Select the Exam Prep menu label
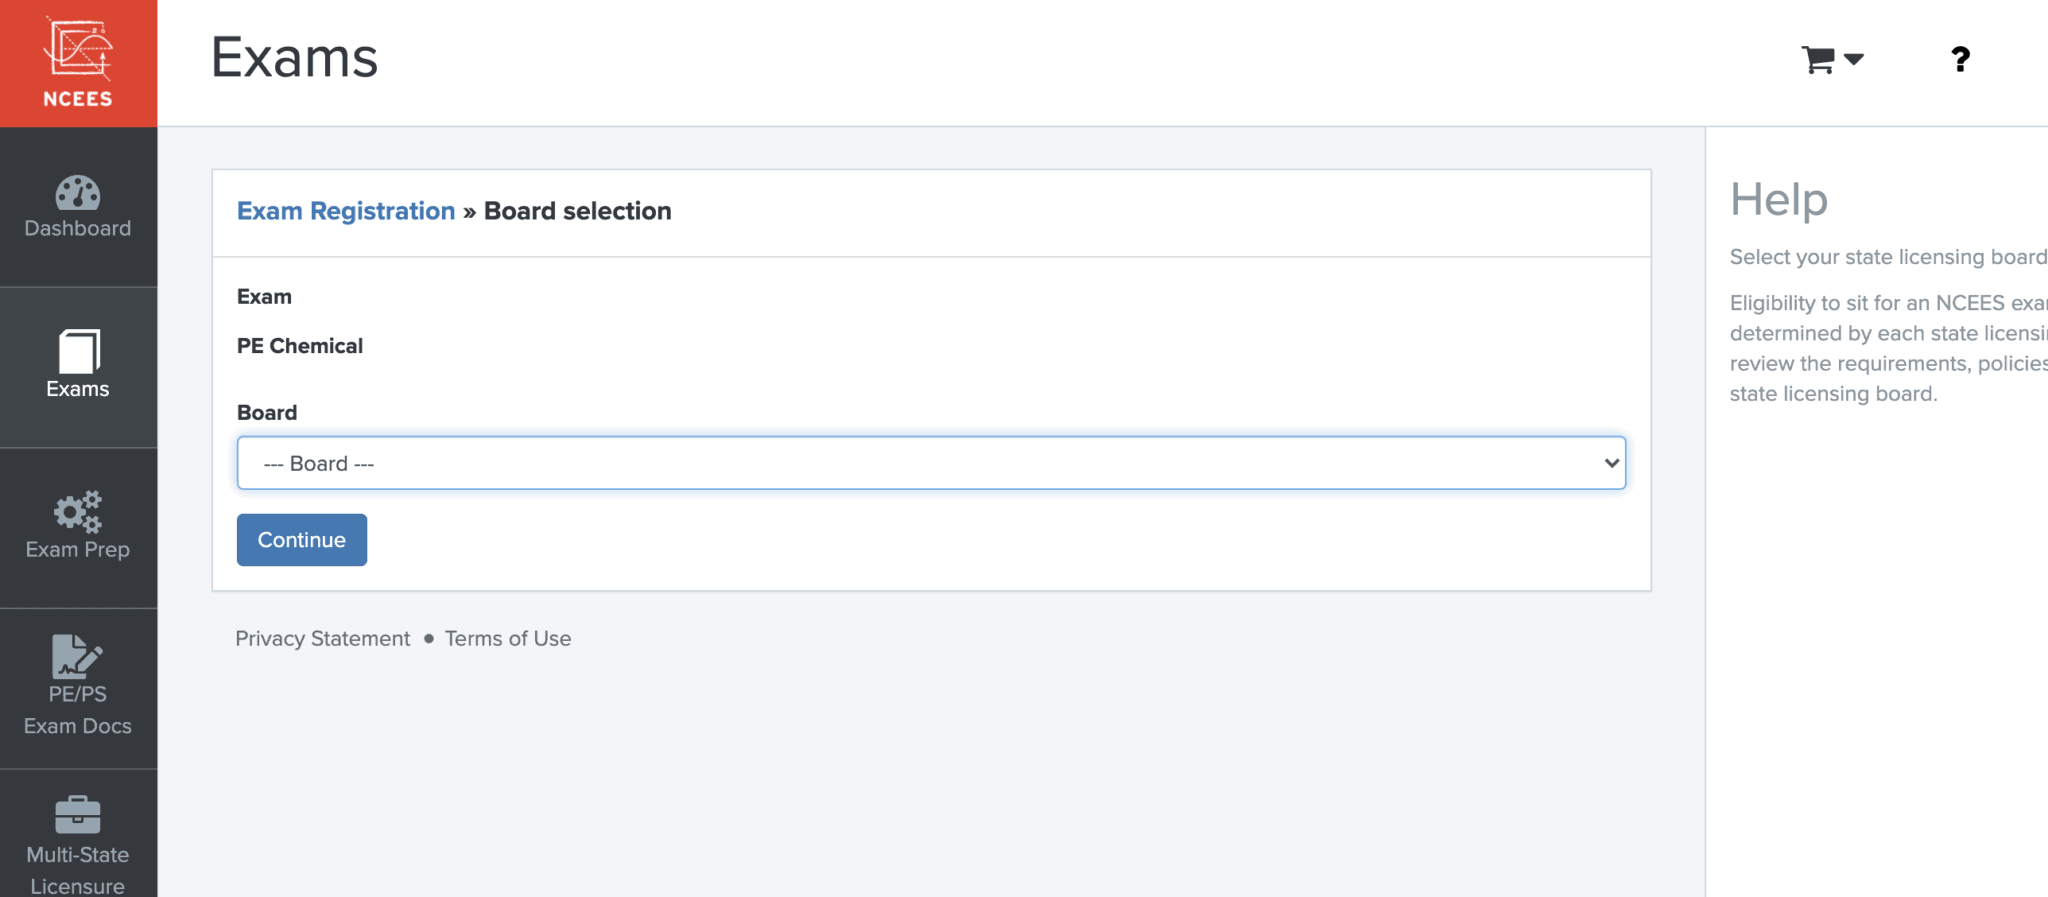This screenshot has height=897, width=2048. pos(78,549)
